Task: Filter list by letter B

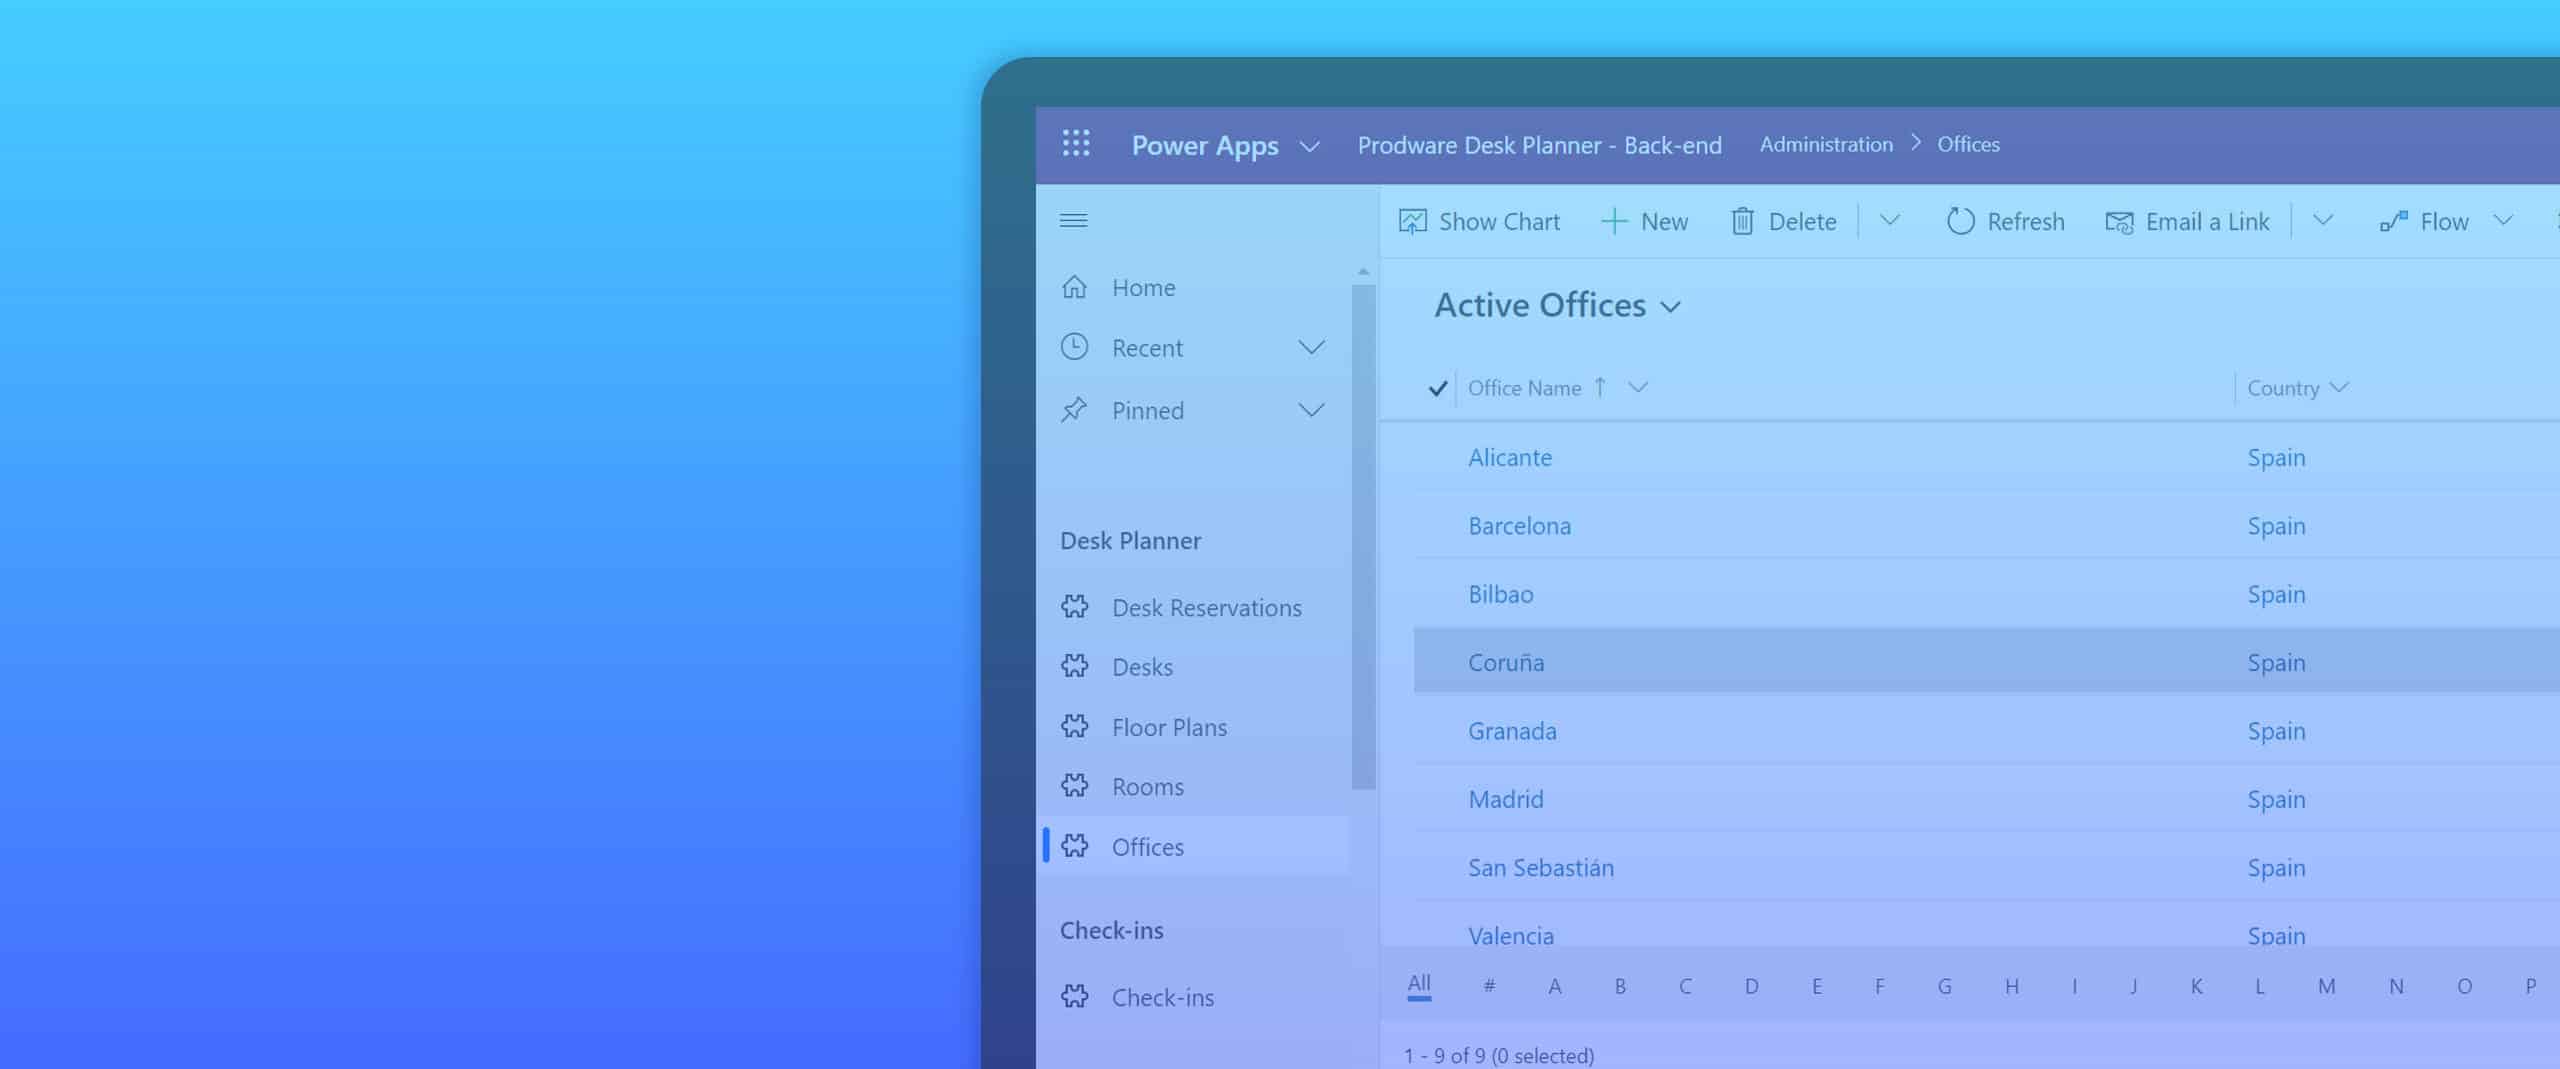Action: 1620,986
